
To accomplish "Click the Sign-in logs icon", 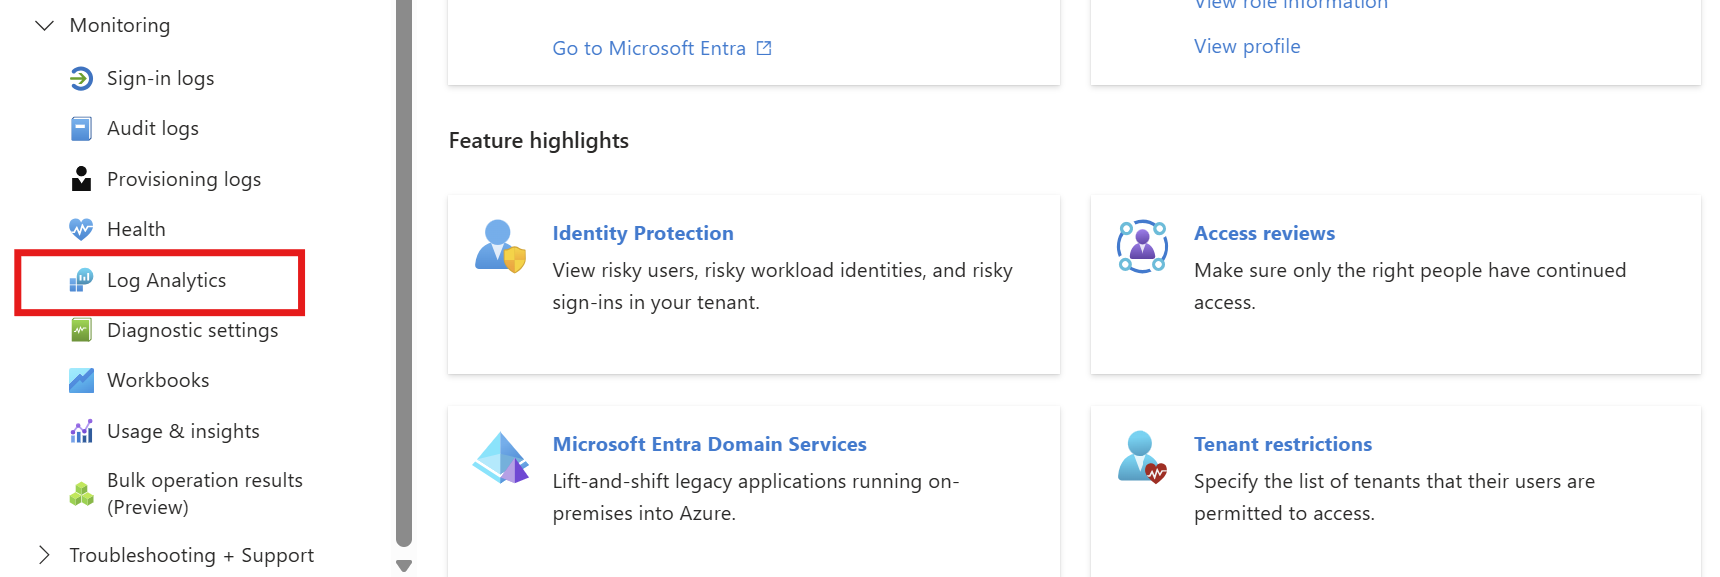I will [x=81, y=78].
